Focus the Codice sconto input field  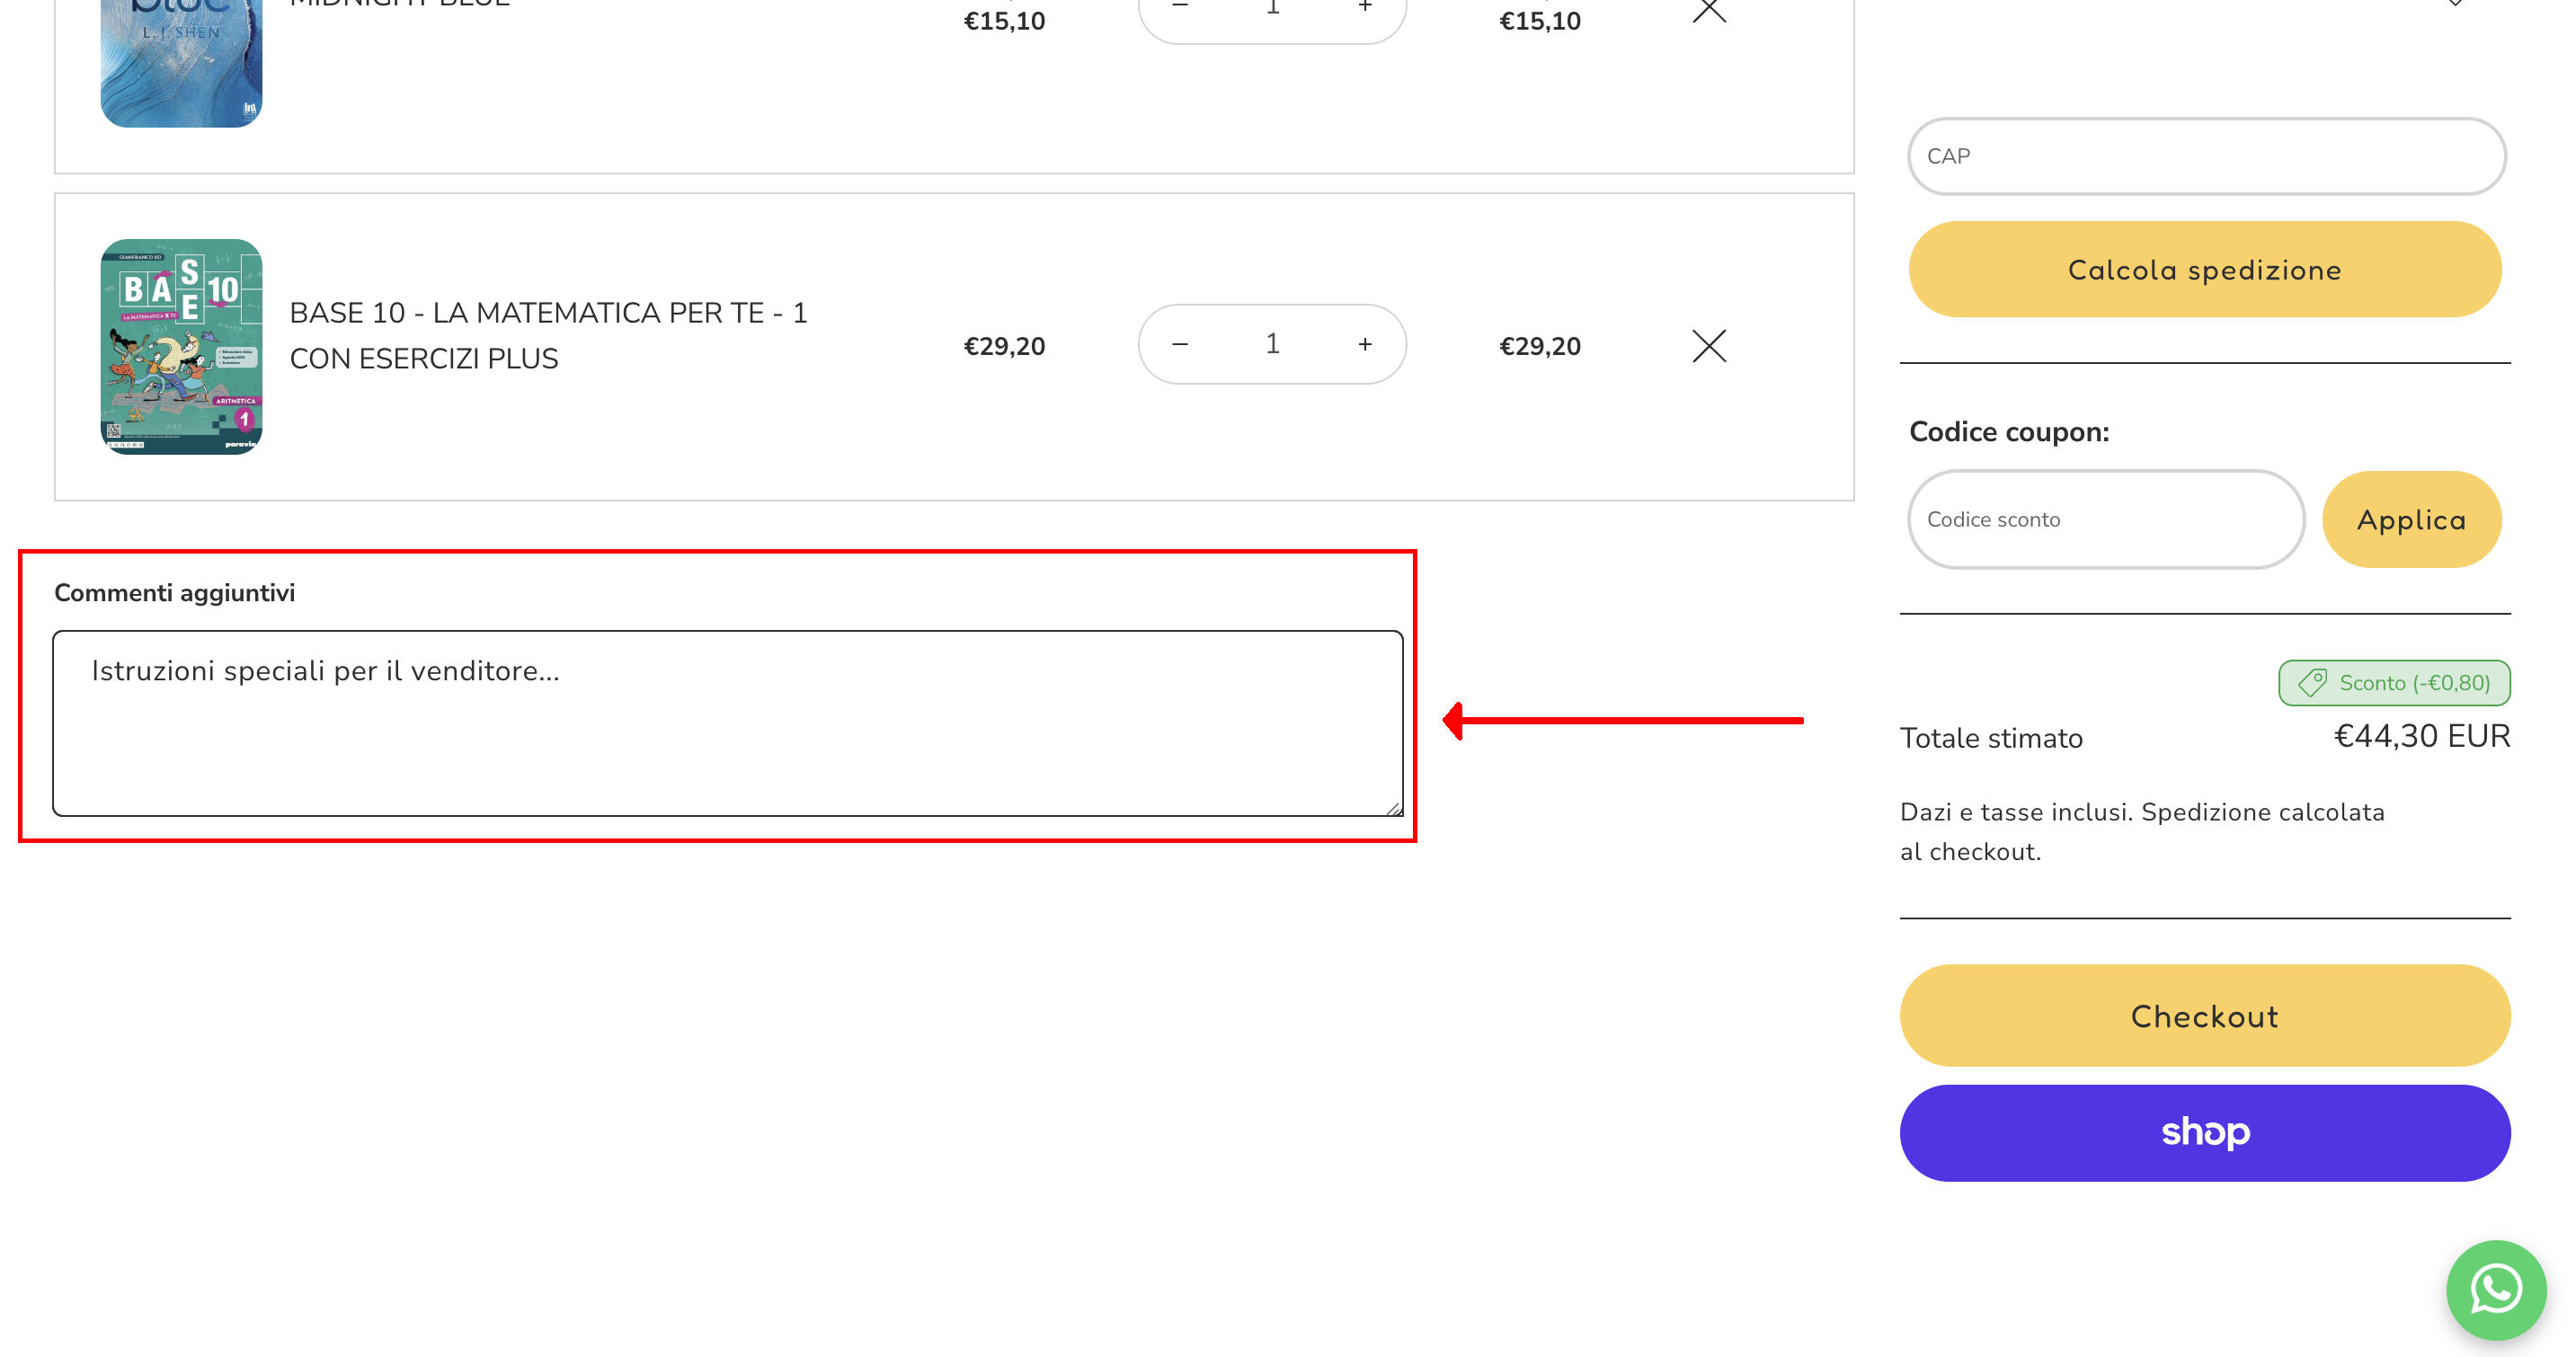click(2106, 519)
